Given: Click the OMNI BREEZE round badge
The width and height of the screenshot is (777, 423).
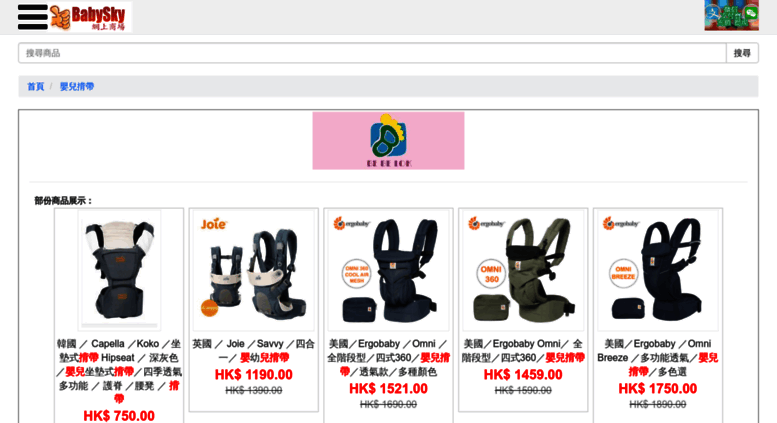Looking at the screenshot, I should 623,273.
